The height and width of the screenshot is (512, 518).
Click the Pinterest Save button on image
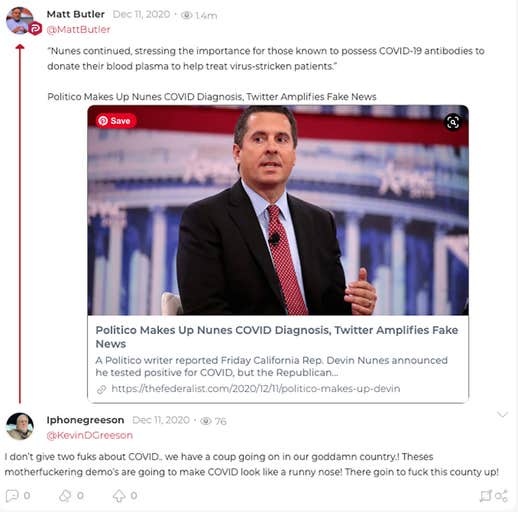point(116,121)
